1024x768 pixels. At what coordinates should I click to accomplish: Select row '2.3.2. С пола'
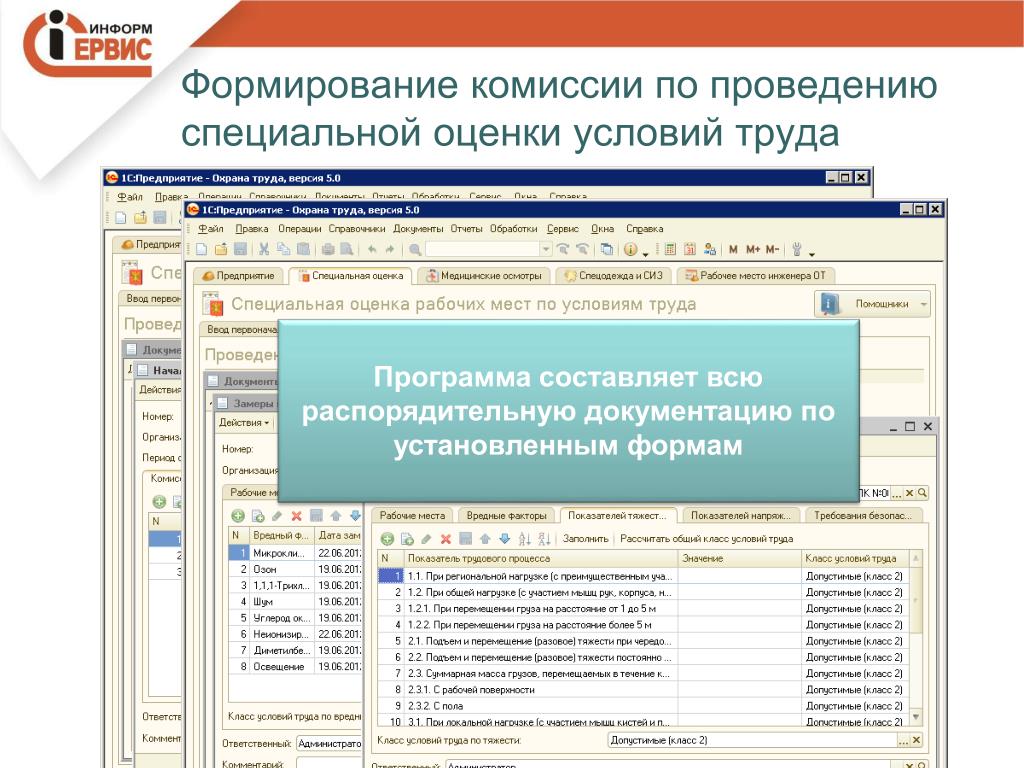pos(643,706)
